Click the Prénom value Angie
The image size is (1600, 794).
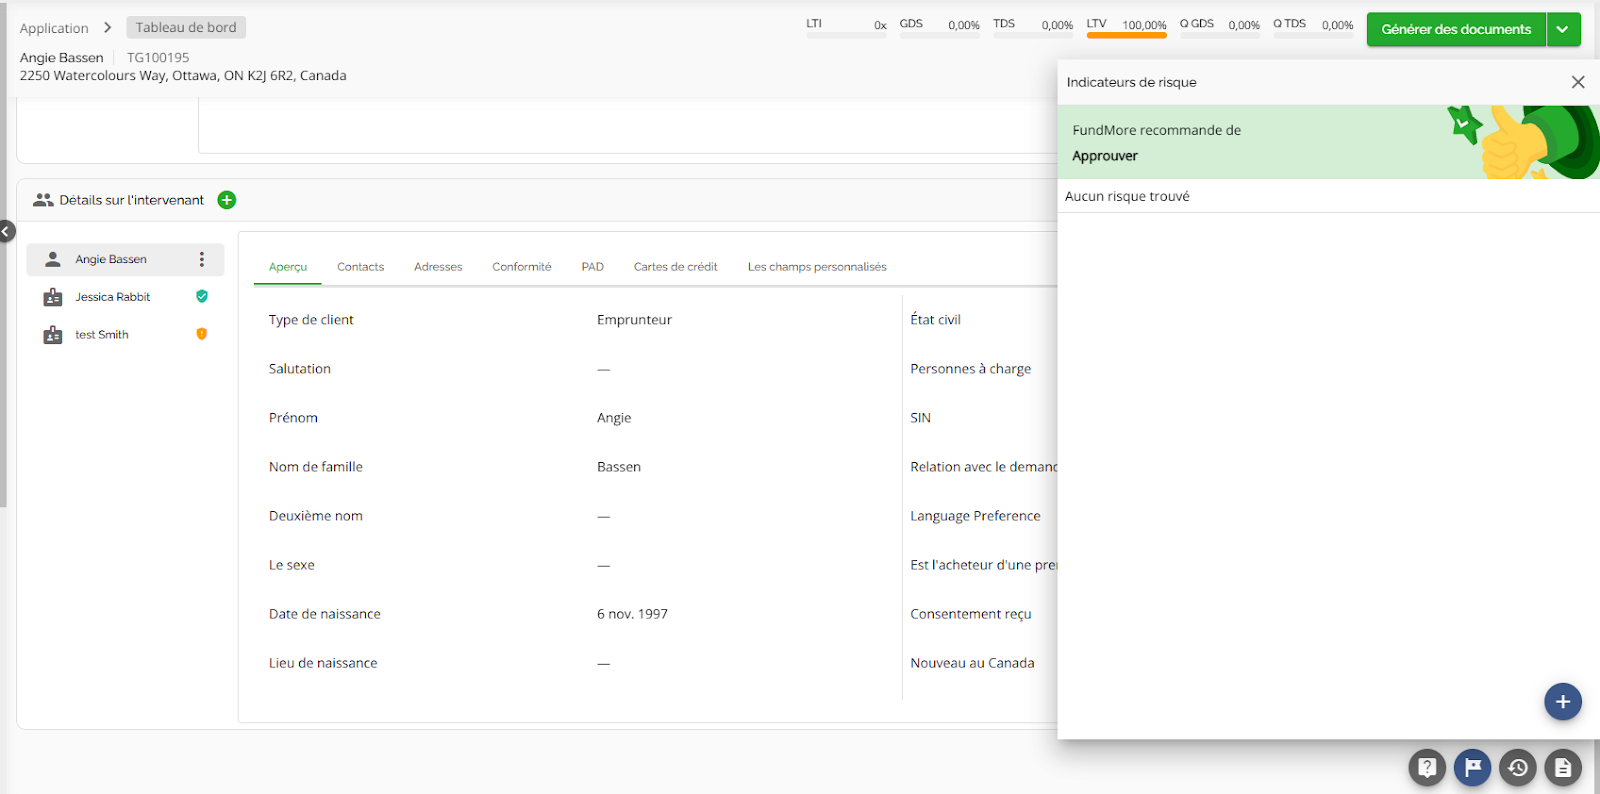[614, 418]
